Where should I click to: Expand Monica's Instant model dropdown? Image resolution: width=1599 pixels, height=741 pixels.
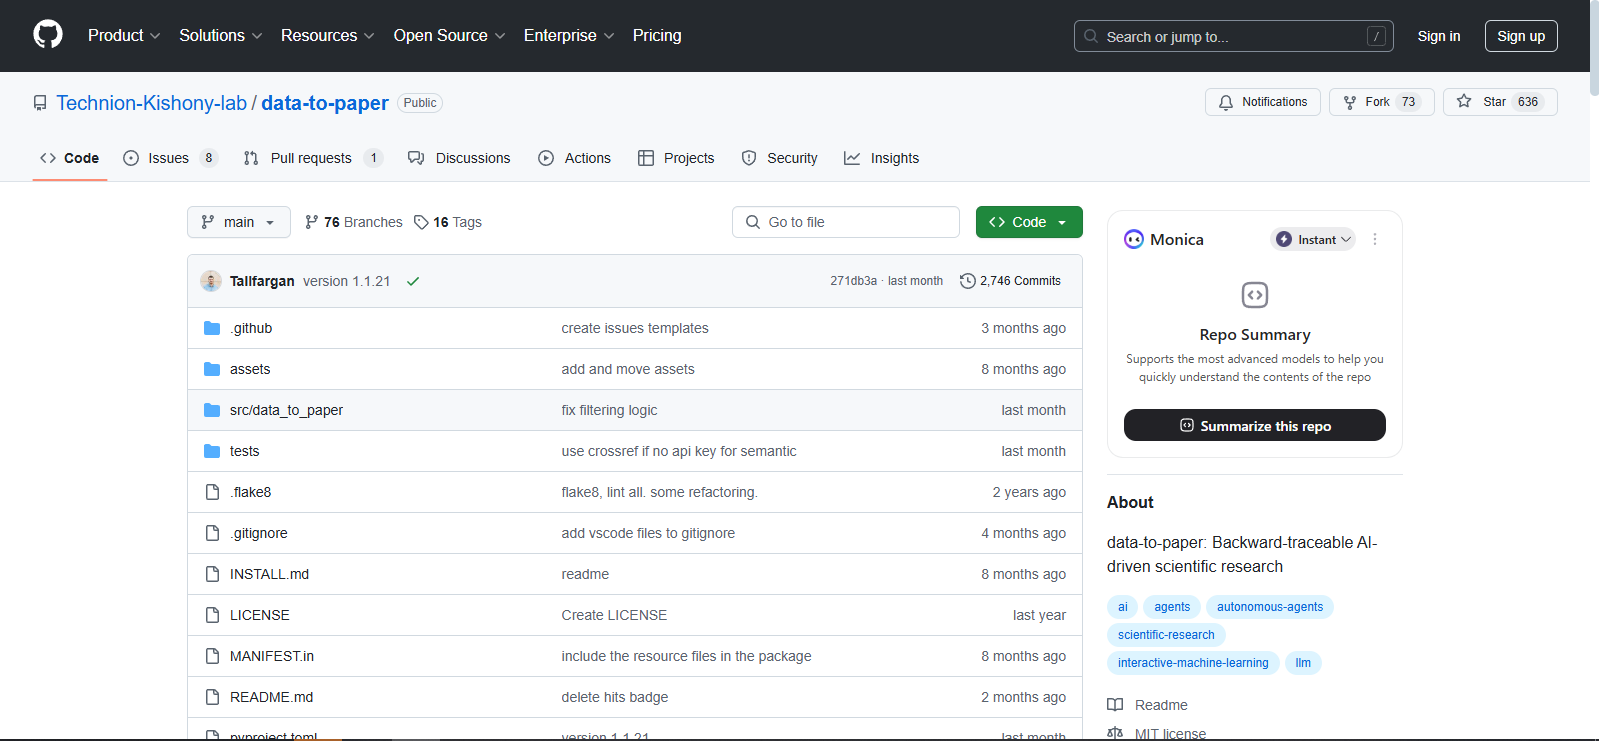[1313, 240]
